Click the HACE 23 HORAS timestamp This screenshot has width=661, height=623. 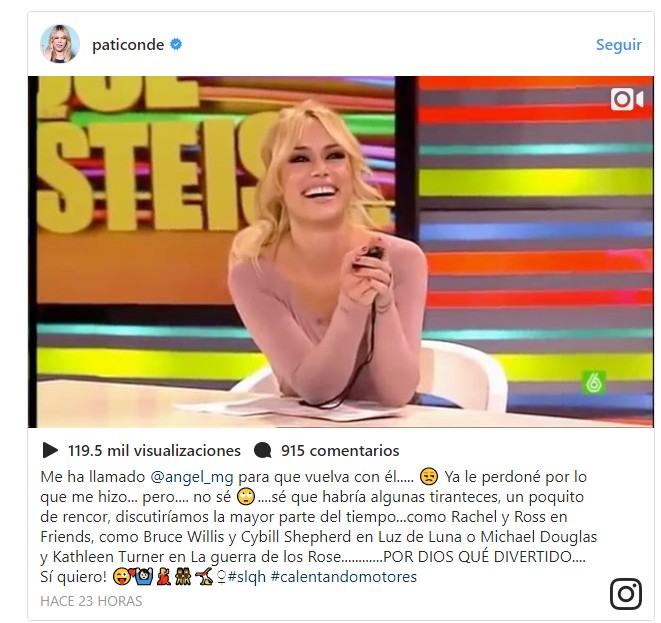click(x=91, y=601)
